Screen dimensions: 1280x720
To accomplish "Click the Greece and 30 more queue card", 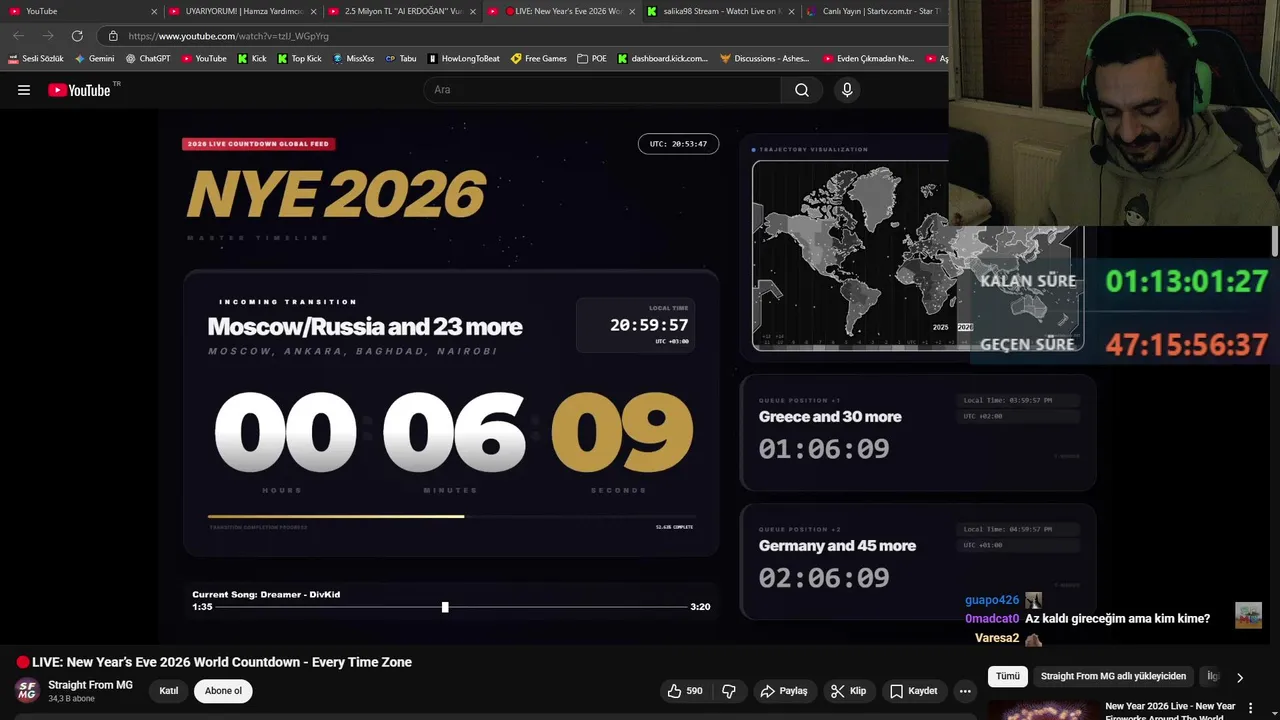I will coord(918,433).
